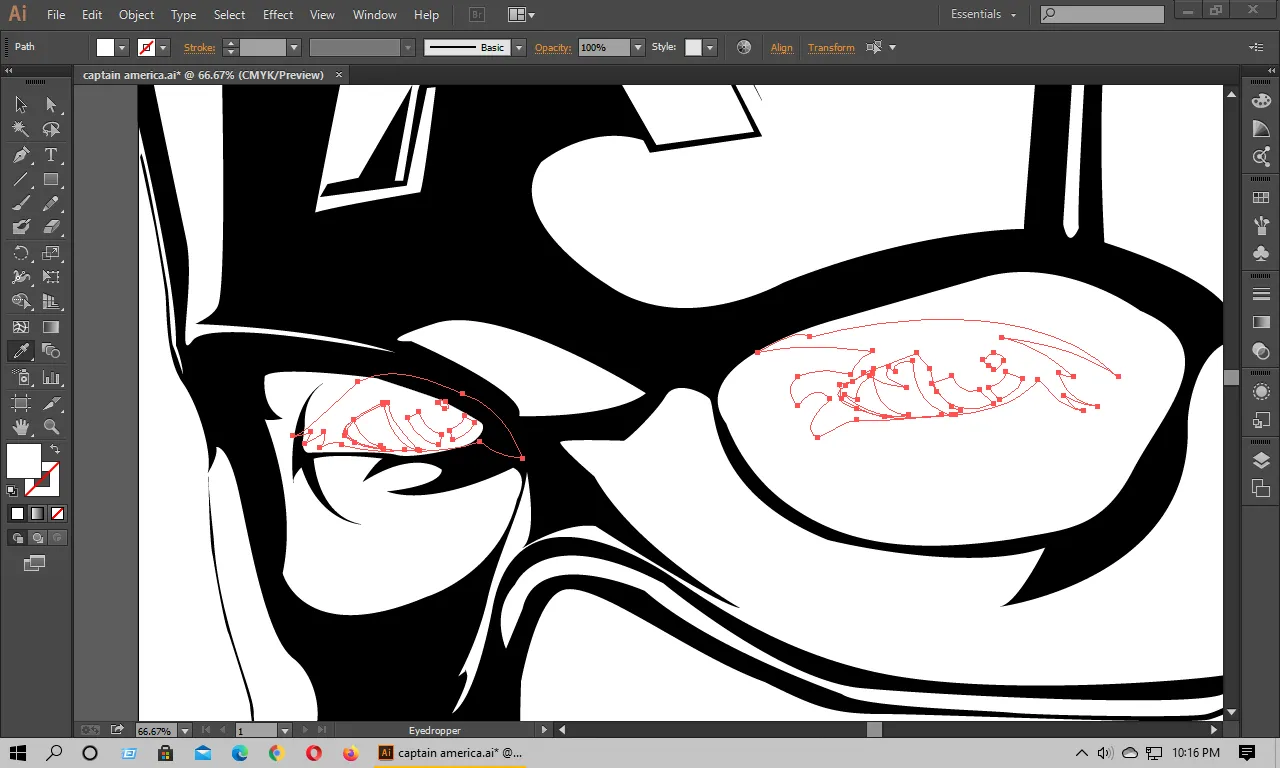Screen dimensions: 1280x768
Task: Swap fill and stroke colors
Action: coord(56,449)
